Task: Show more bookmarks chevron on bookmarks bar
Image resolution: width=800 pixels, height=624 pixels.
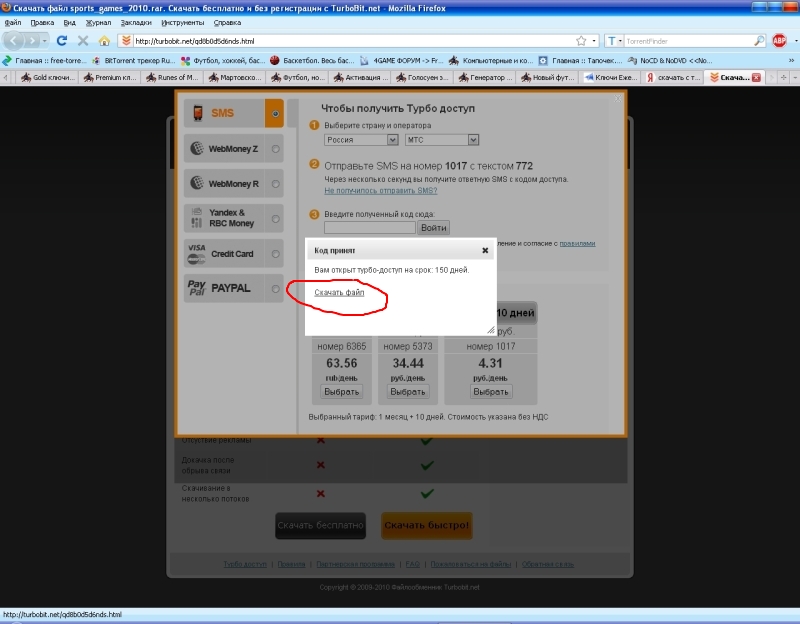Action: click(x=791, y=60)
